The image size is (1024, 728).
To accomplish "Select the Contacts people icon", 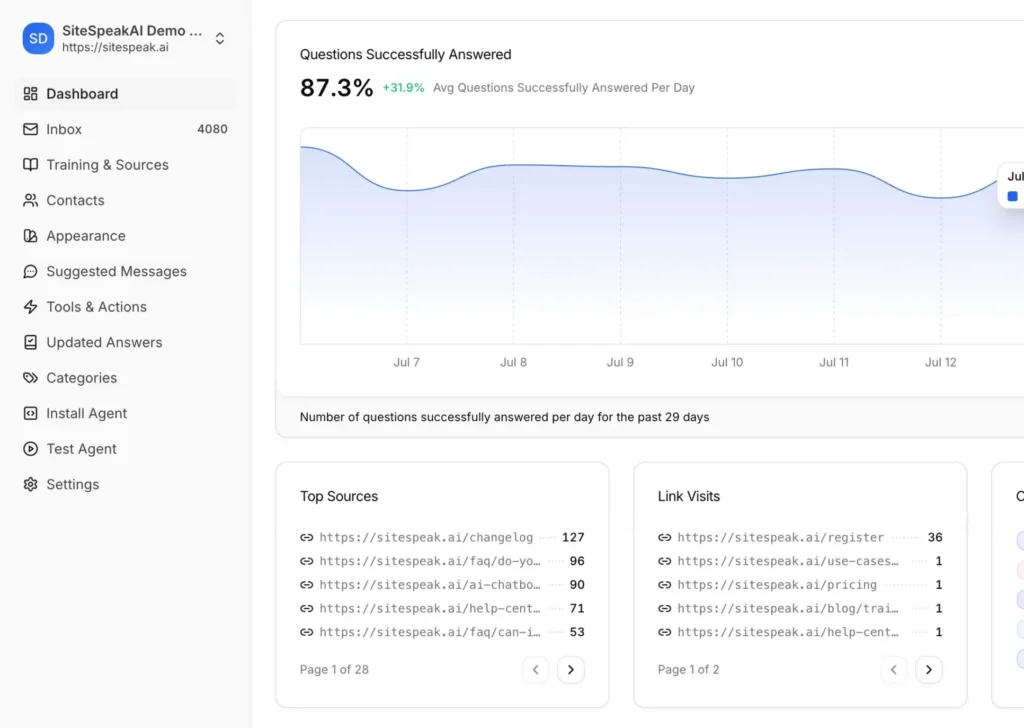I will [30, 200].
